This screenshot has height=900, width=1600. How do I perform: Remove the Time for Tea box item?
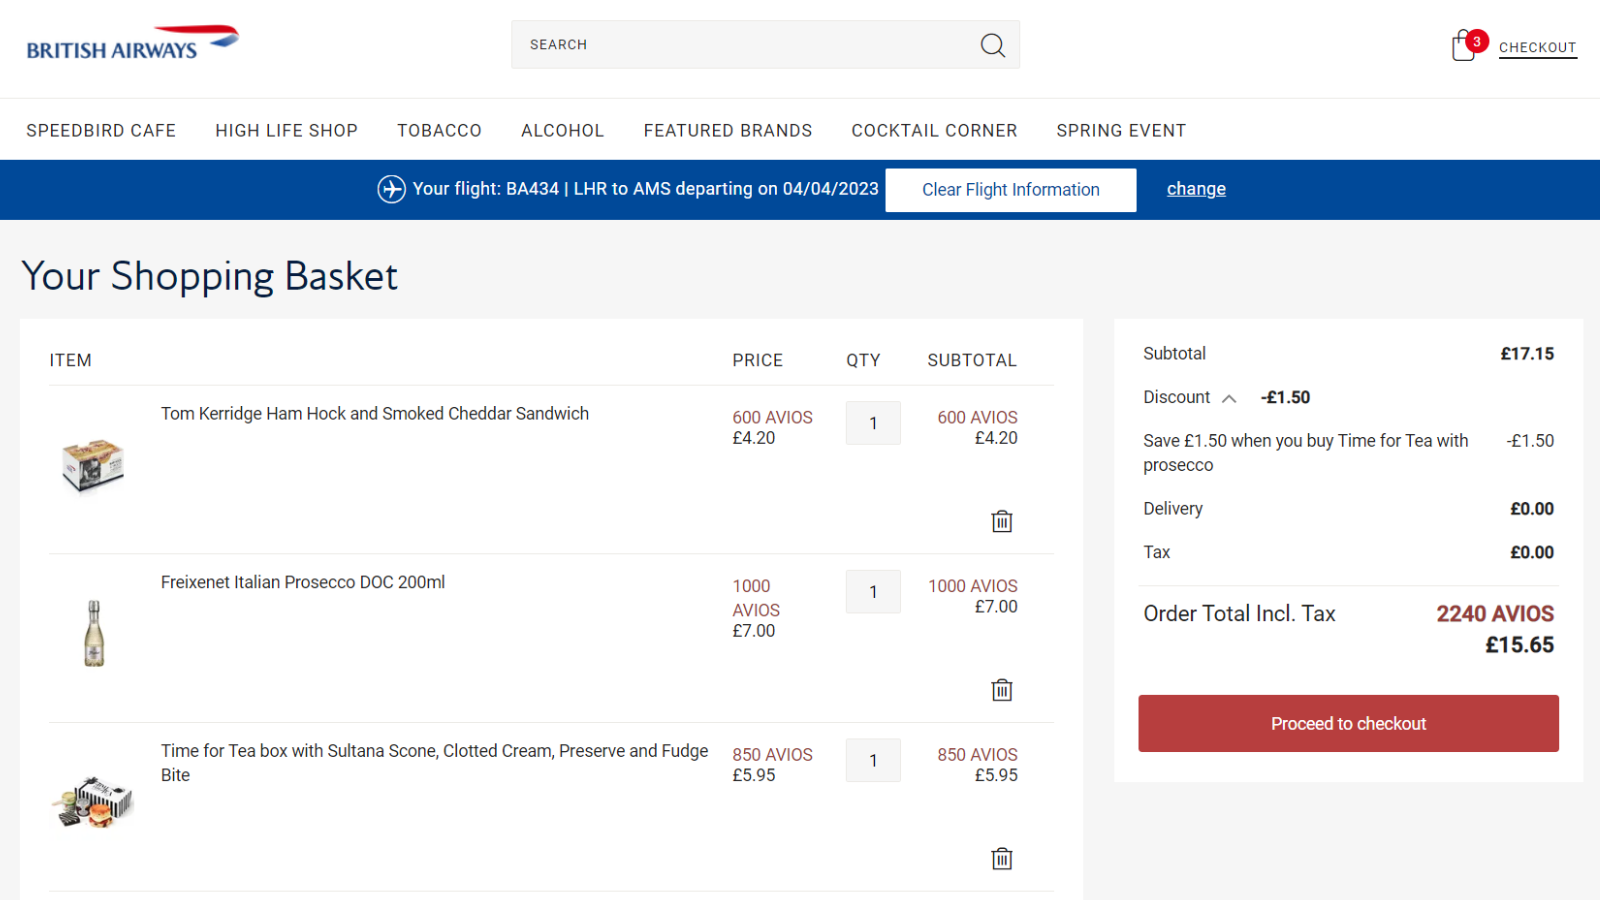(x=1002, y=858)
